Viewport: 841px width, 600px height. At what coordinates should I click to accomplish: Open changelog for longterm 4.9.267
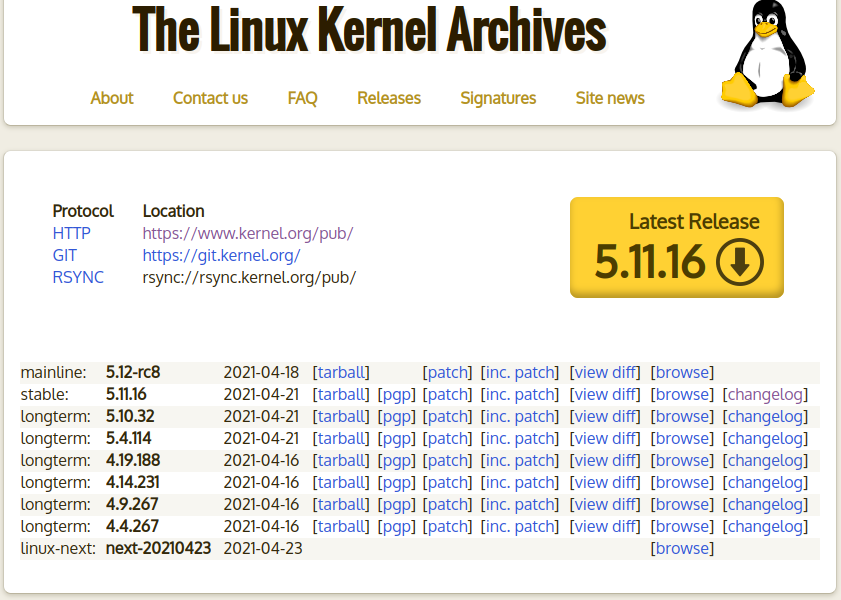point(765,504)
